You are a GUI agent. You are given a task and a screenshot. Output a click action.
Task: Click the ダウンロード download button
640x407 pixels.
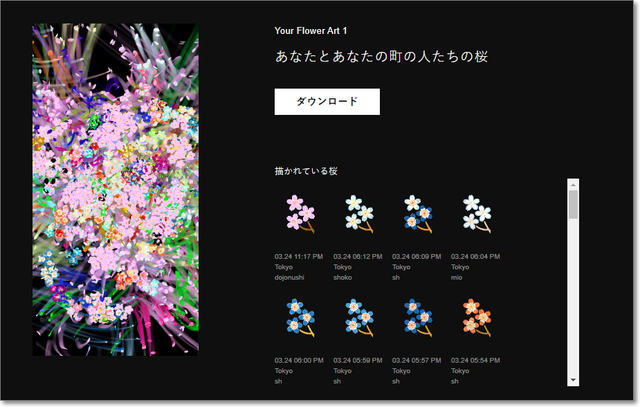point(326,101)
